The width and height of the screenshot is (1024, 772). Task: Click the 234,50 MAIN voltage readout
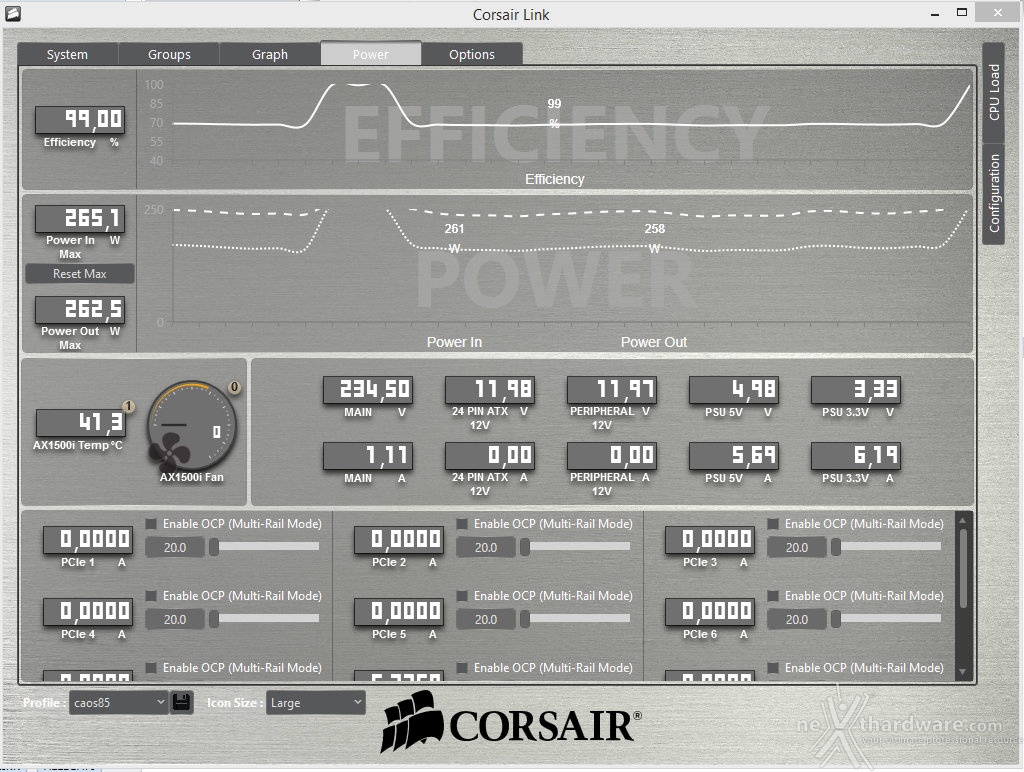point(368,390)
